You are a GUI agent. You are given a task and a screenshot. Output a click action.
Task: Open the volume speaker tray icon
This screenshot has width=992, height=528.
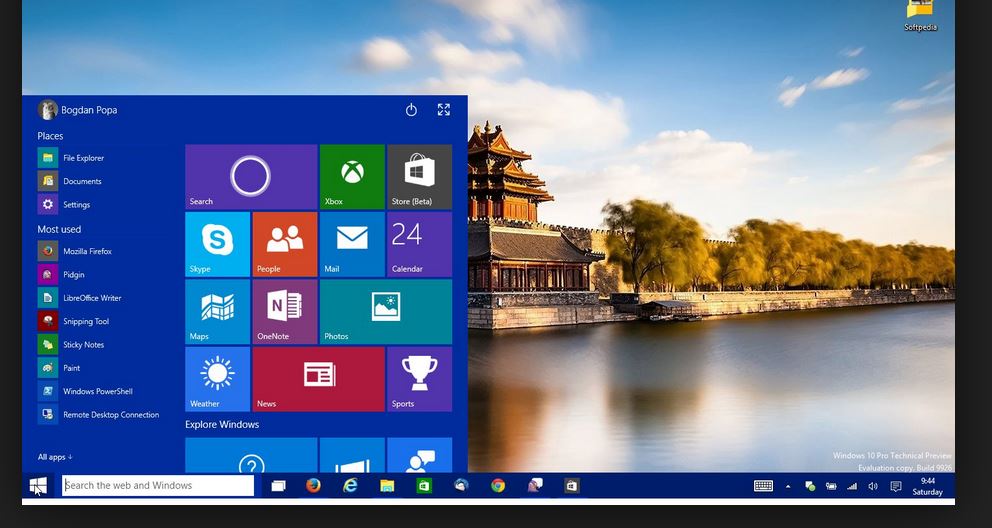click(873, 486)
